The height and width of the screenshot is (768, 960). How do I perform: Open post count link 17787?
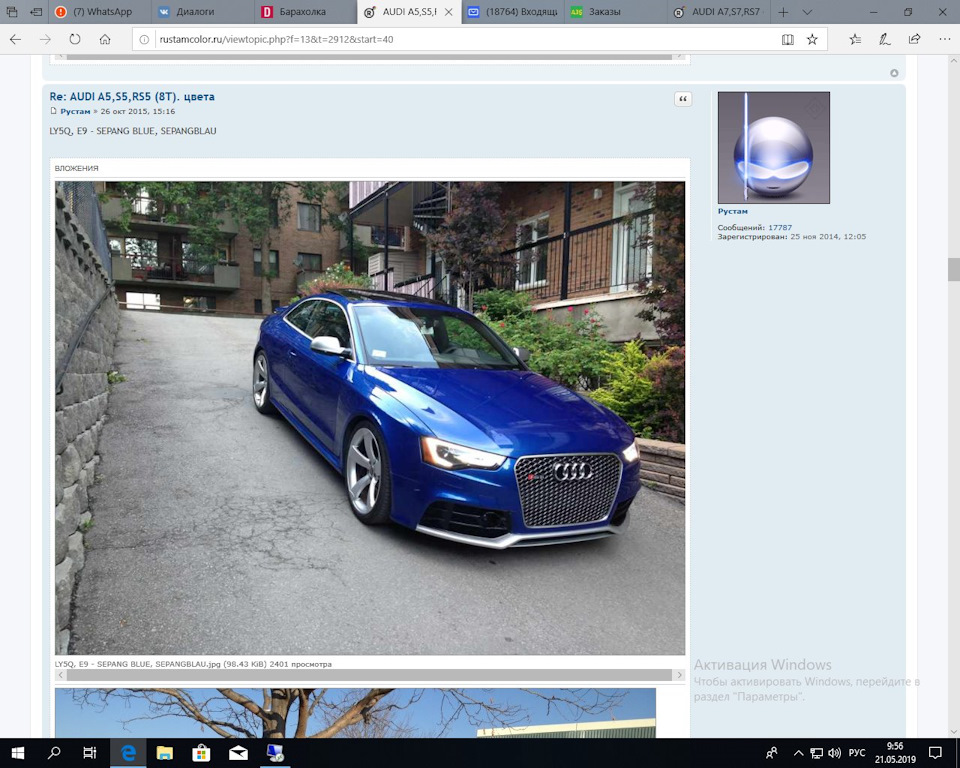coord(780,227)
